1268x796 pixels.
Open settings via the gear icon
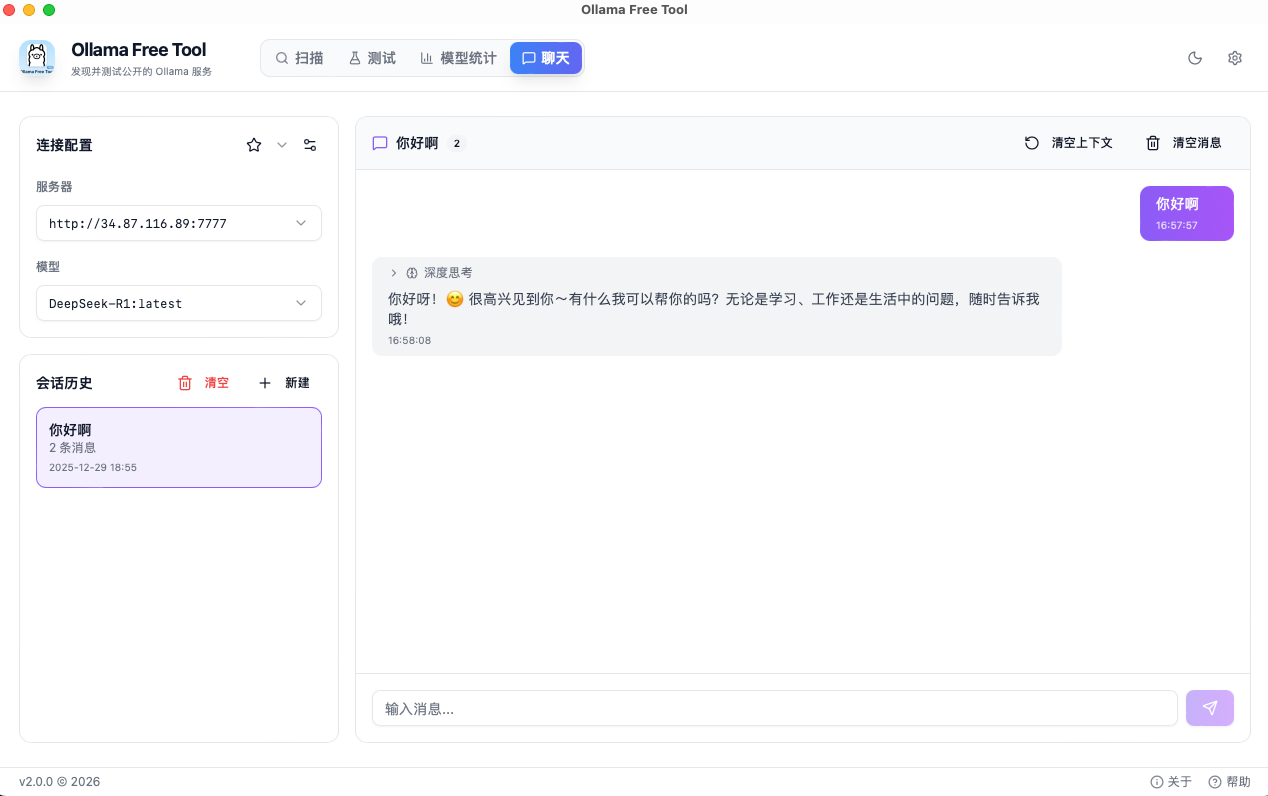click(1234, 58)
